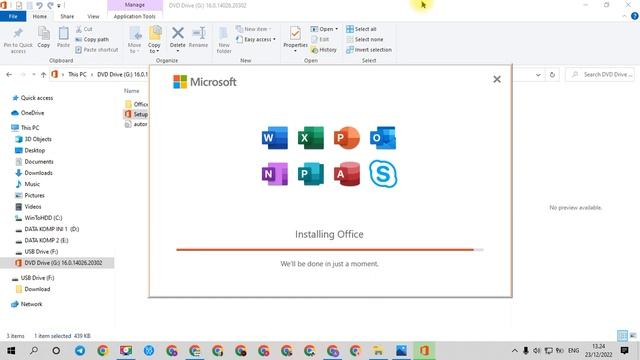Click the OneNote icon in Office installer
The image size is (640, 360).
[x=275, y=174]
